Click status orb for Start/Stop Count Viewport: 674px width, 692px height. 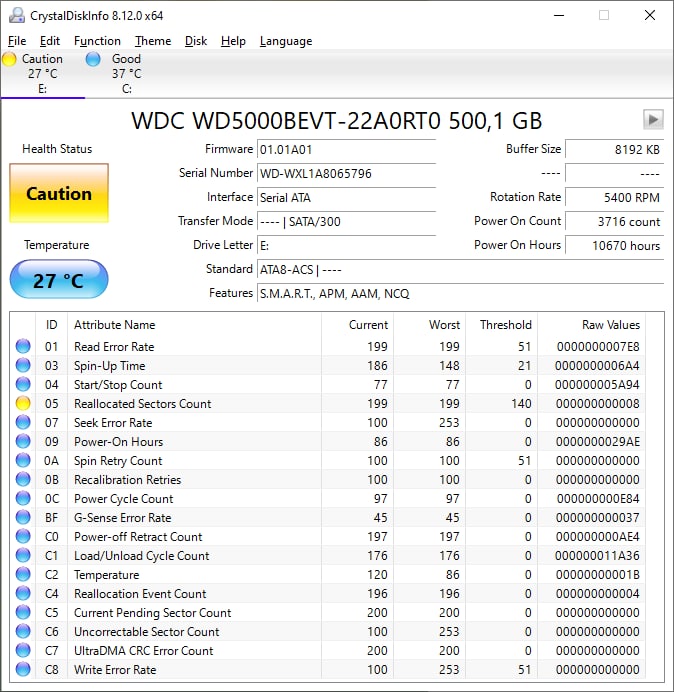click(x=23, y=384)
